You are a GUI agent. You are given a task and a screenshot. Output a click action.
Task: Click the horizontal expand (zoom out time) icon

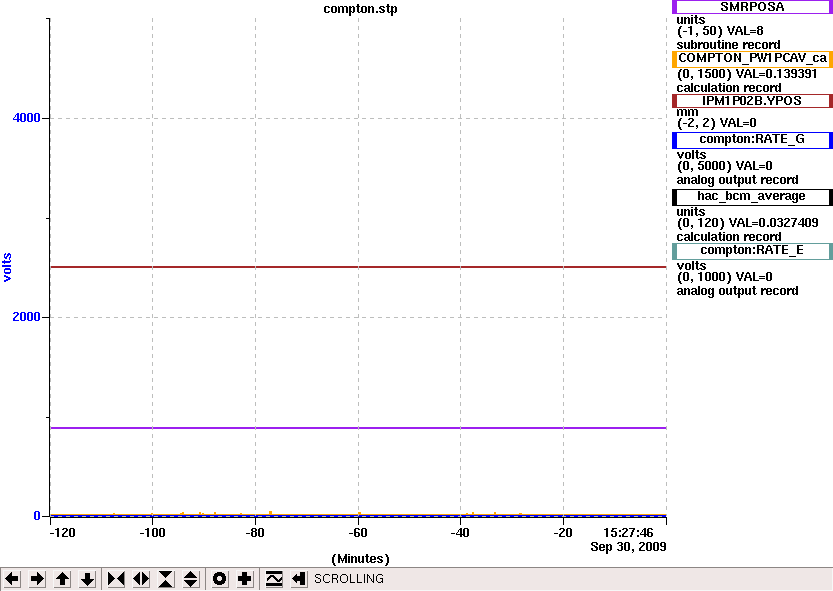[x=141, y=579]
